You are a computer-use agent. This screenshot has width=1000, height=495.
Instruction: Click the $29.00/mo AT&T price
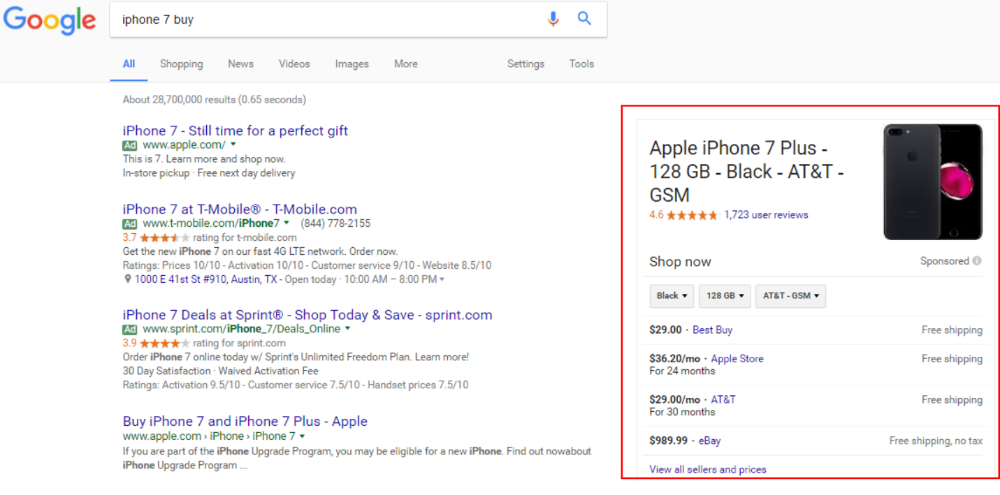tap(675, 399)
